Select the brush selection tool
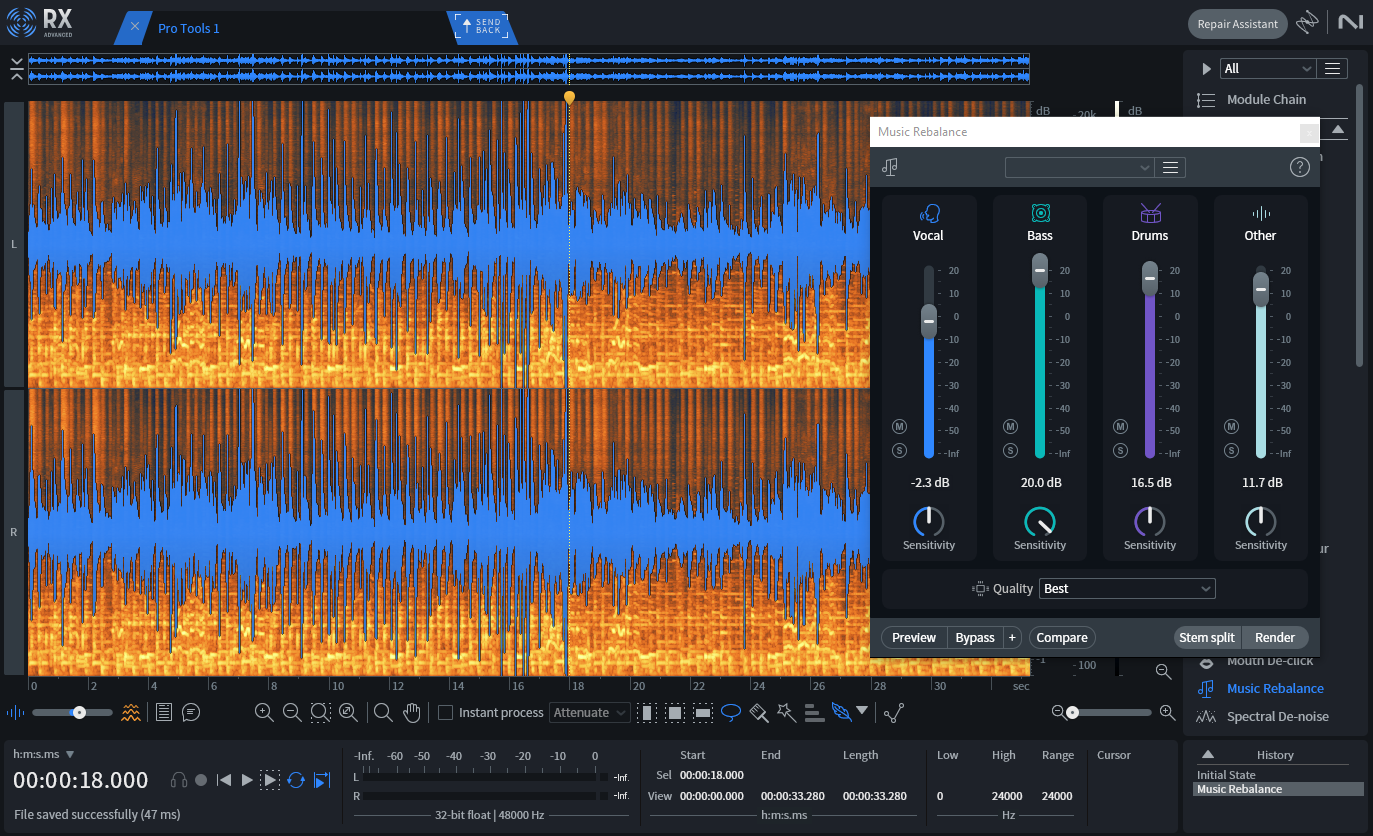This screenshot has width=1373, height=836. click(759, 713)
